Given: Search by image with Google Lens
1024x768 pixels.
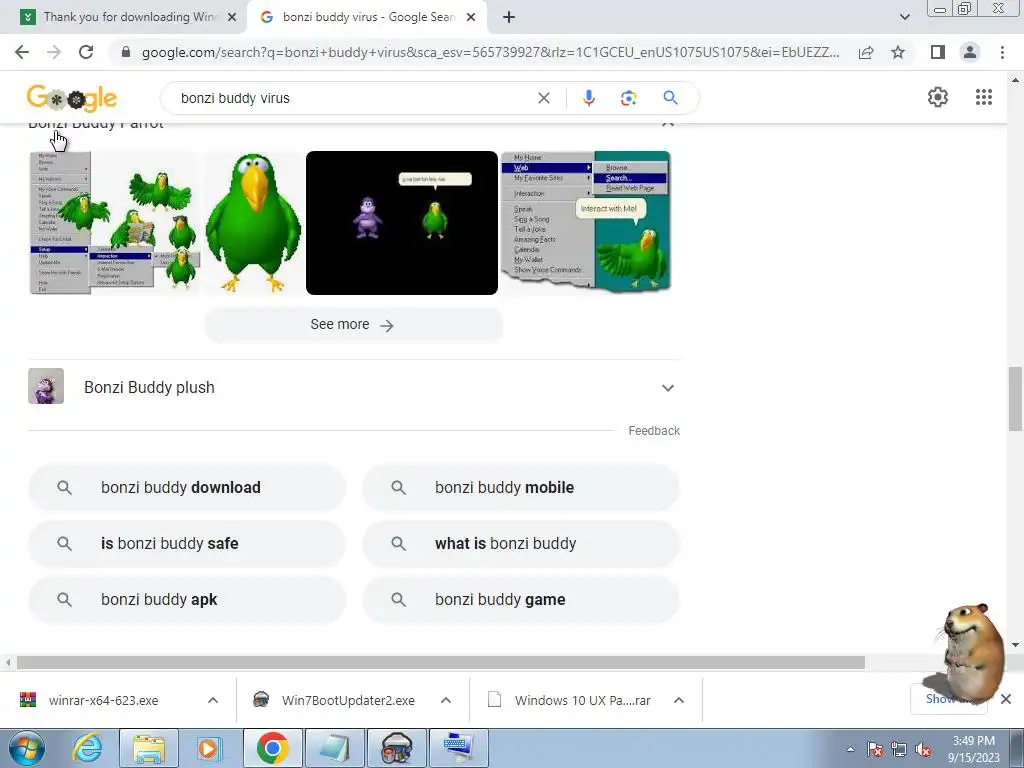Looking at the screenshot, I should tap(628, 98).
